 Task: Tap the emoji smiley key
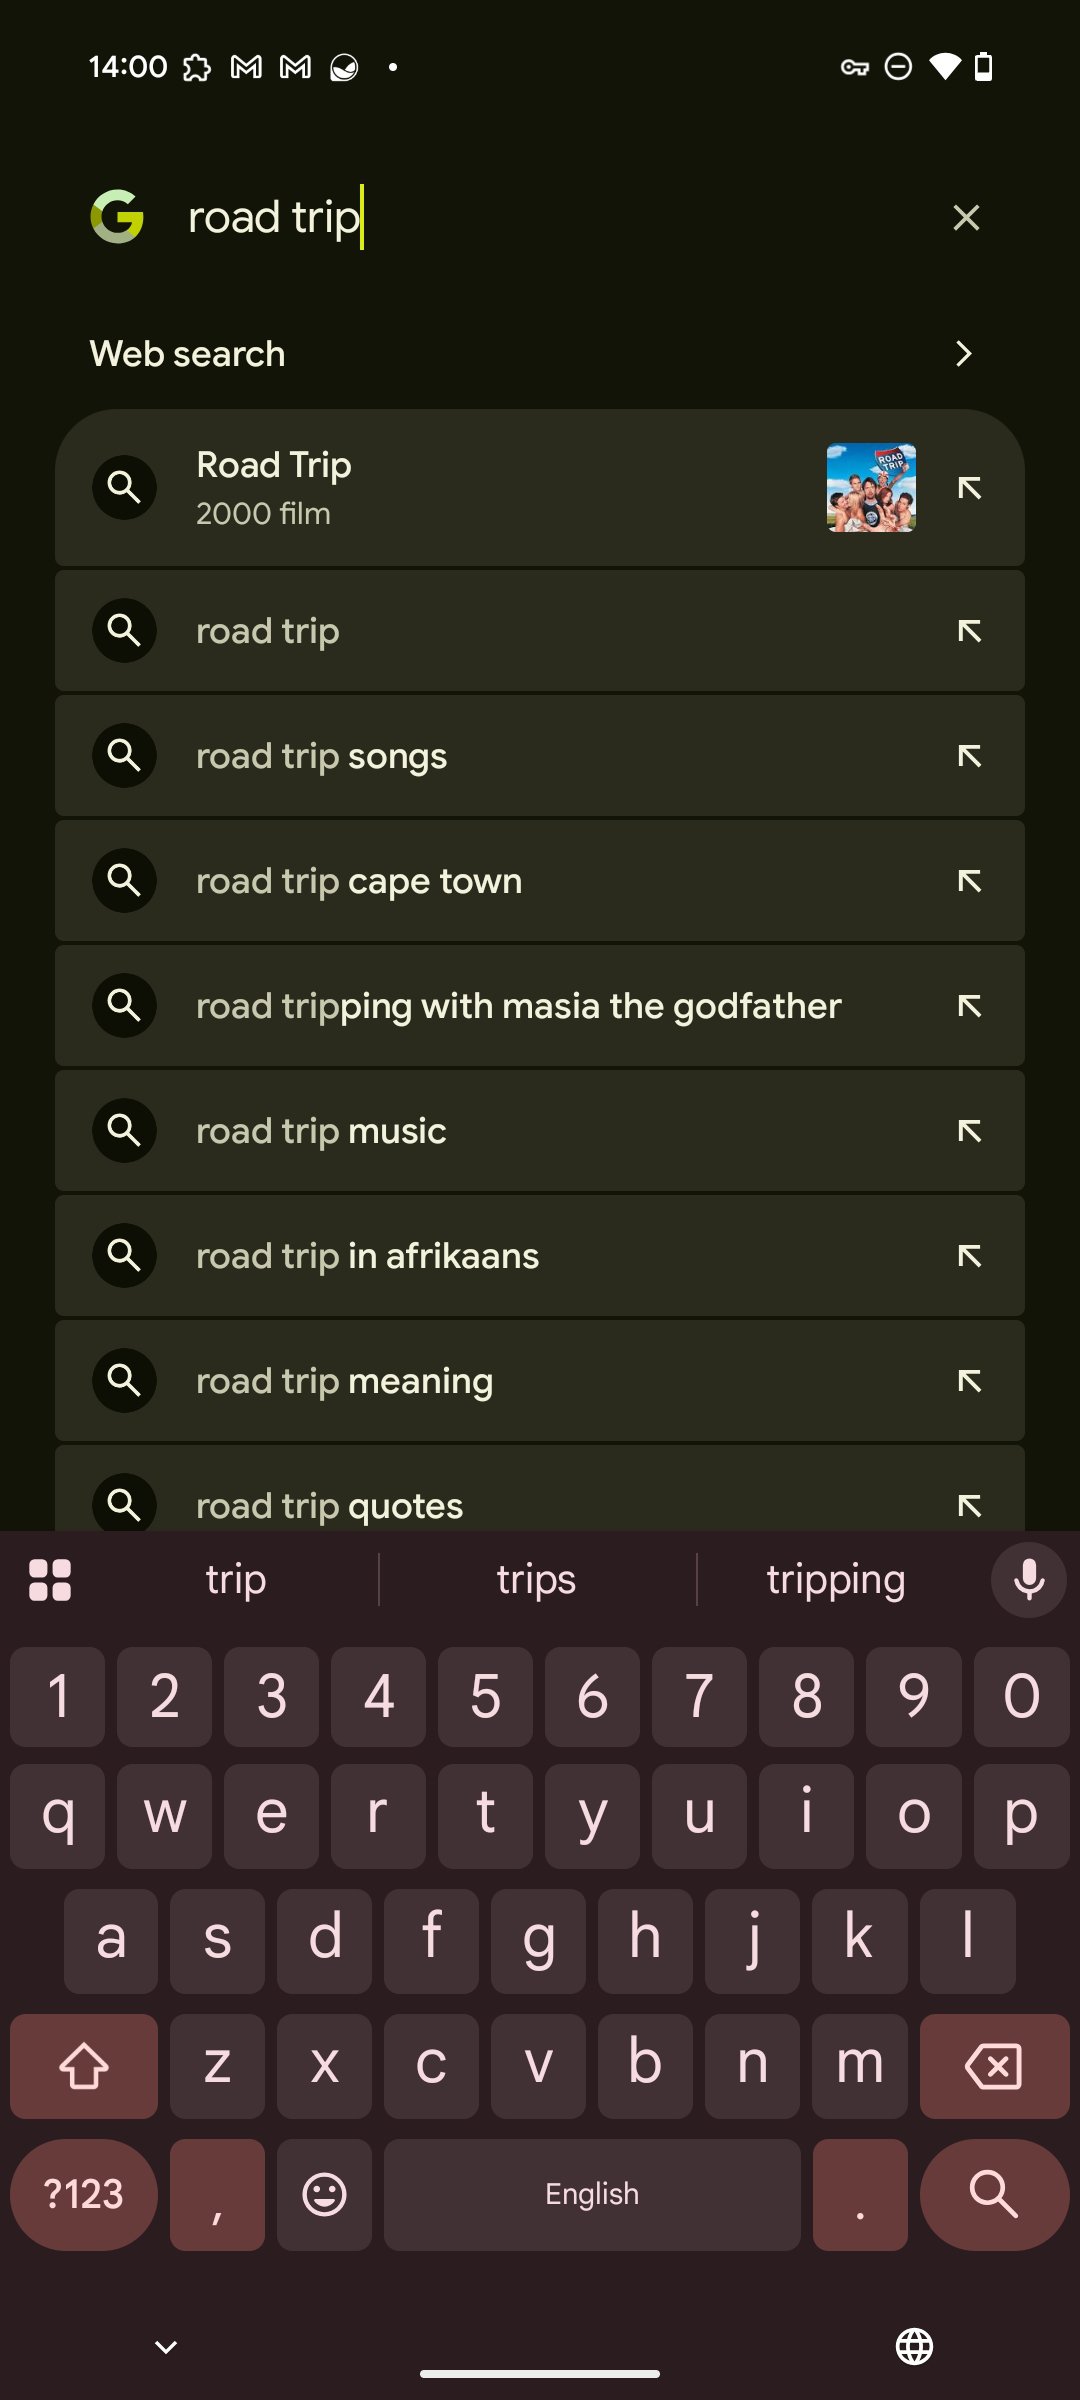[324, 2195]
